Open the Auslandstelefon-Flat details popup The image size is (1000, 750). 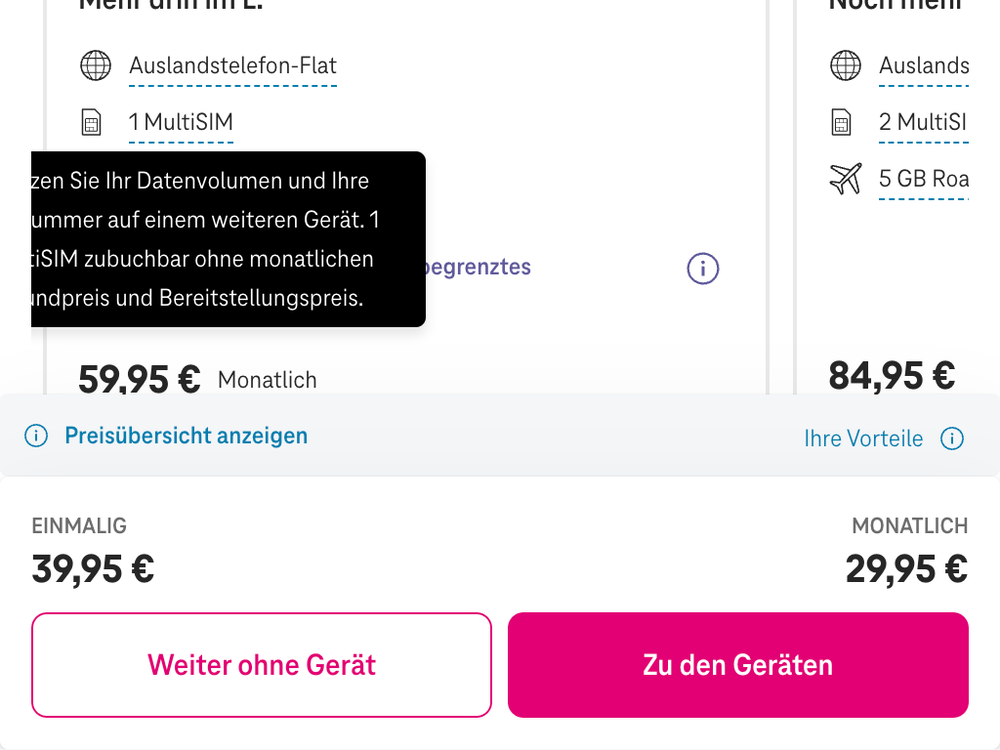(233, 66)
